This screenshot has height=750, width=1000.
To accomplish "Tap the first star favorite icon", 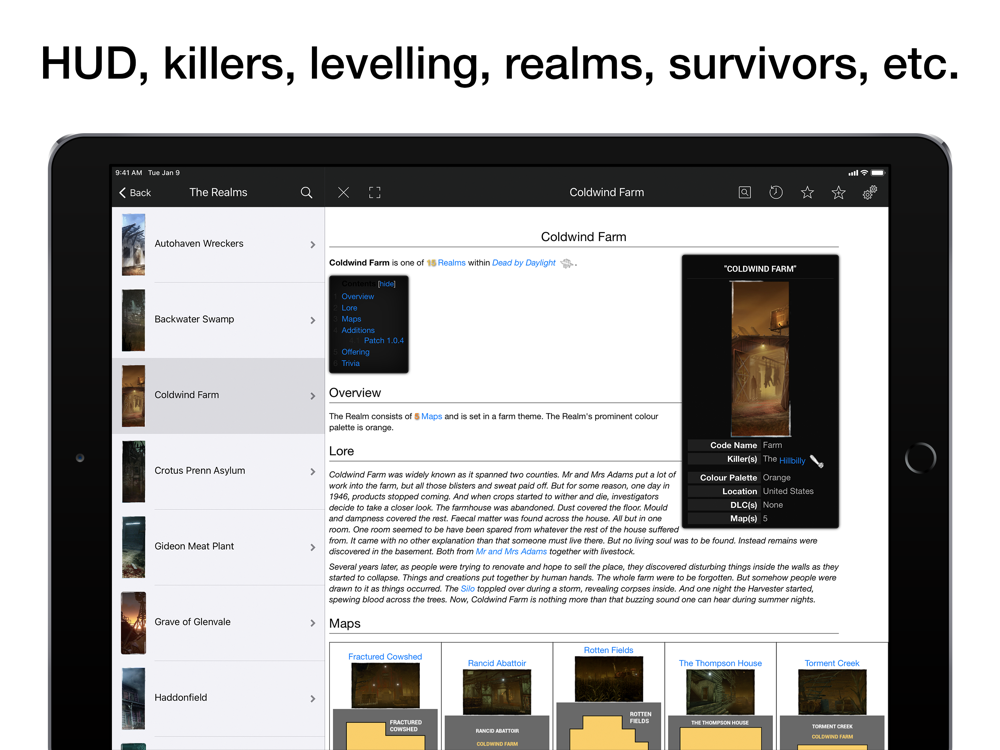I will 807,192.
